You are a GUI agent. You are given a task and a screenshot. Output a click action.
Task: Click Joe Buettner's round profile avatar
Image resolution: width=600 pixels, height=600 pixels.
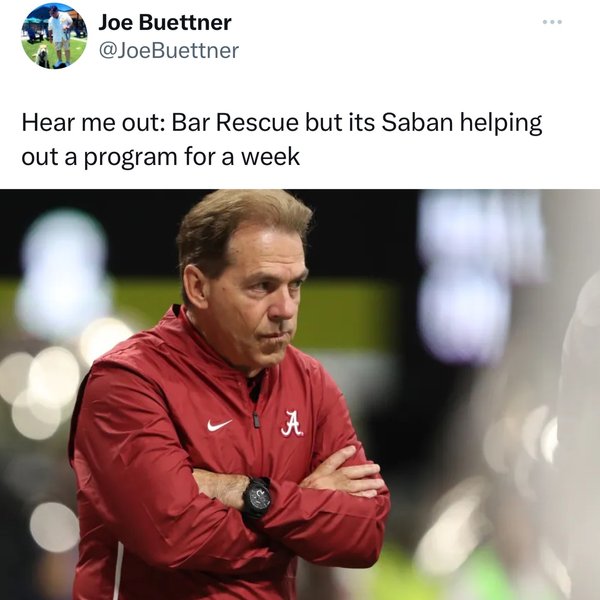54,36
